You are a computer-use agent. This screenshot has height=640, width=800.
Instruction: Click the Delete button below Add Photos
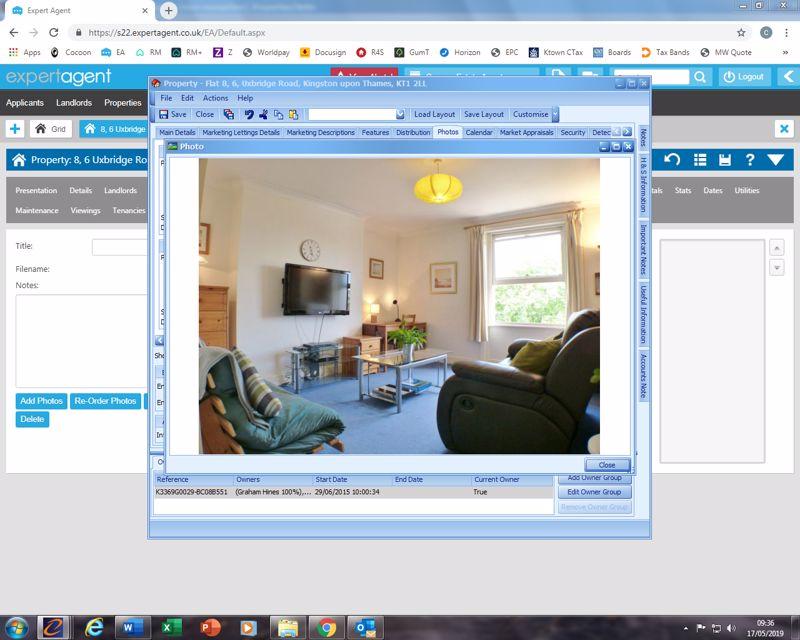coord(32,419)
